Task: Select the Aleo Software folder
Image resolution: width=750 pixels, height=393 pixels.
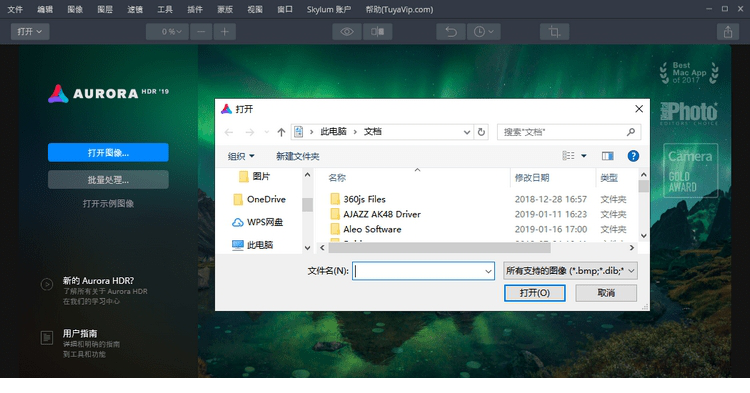Action: click(372, 229)
